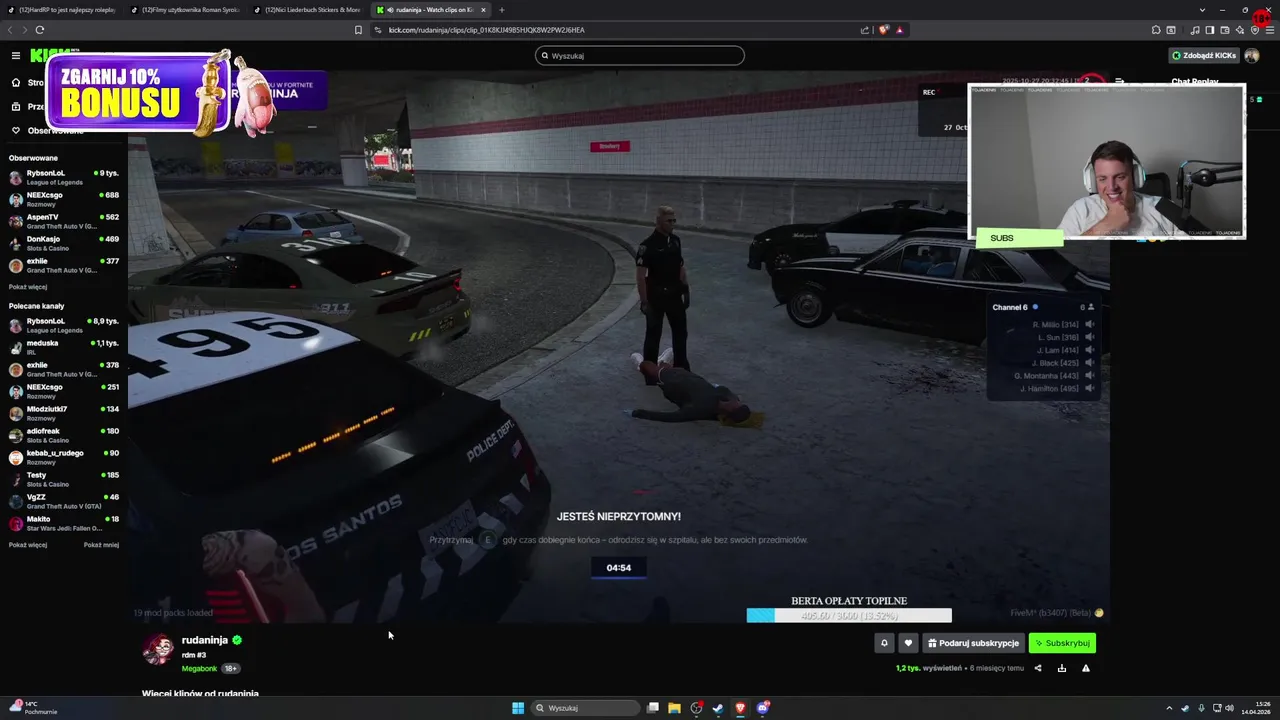Click the clip video player area

619,347
